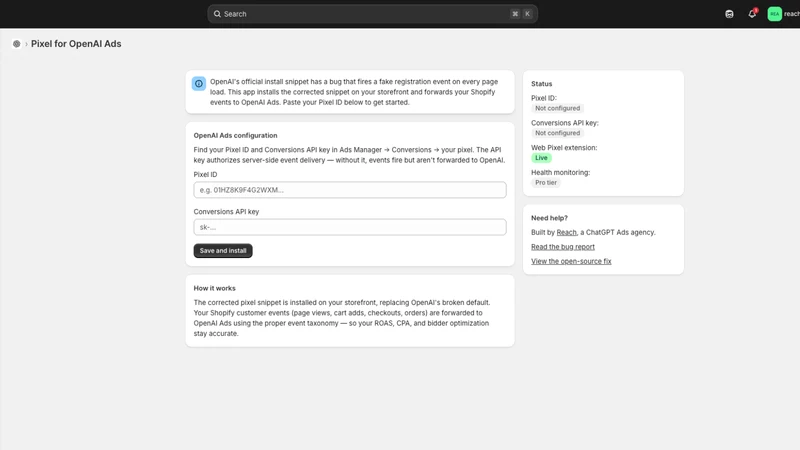
Task: Focus the Conversions API key field
Action: [350, 227]
